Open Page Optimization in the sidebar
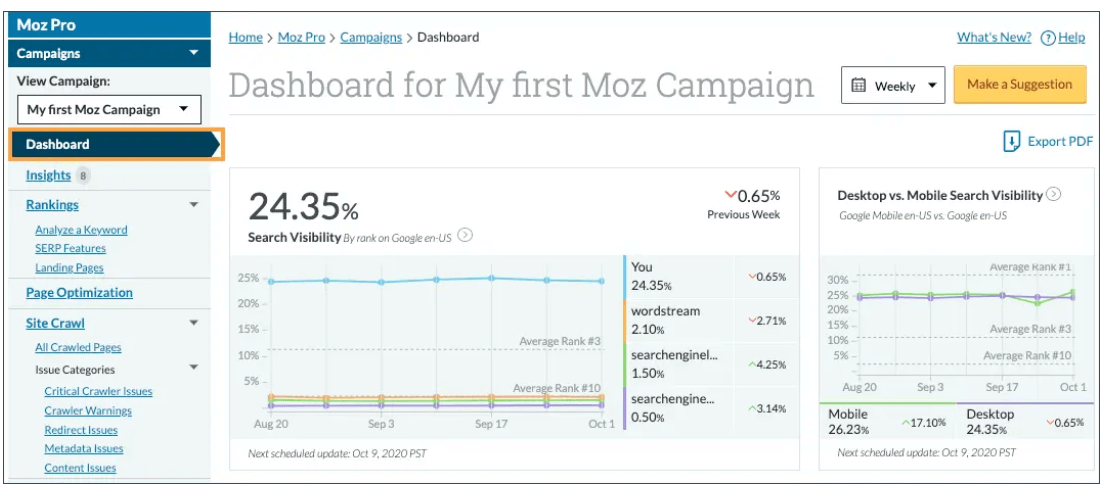The width and height of the screenshot is (1106, 494). pyautogui.click(x=79, y=293)
